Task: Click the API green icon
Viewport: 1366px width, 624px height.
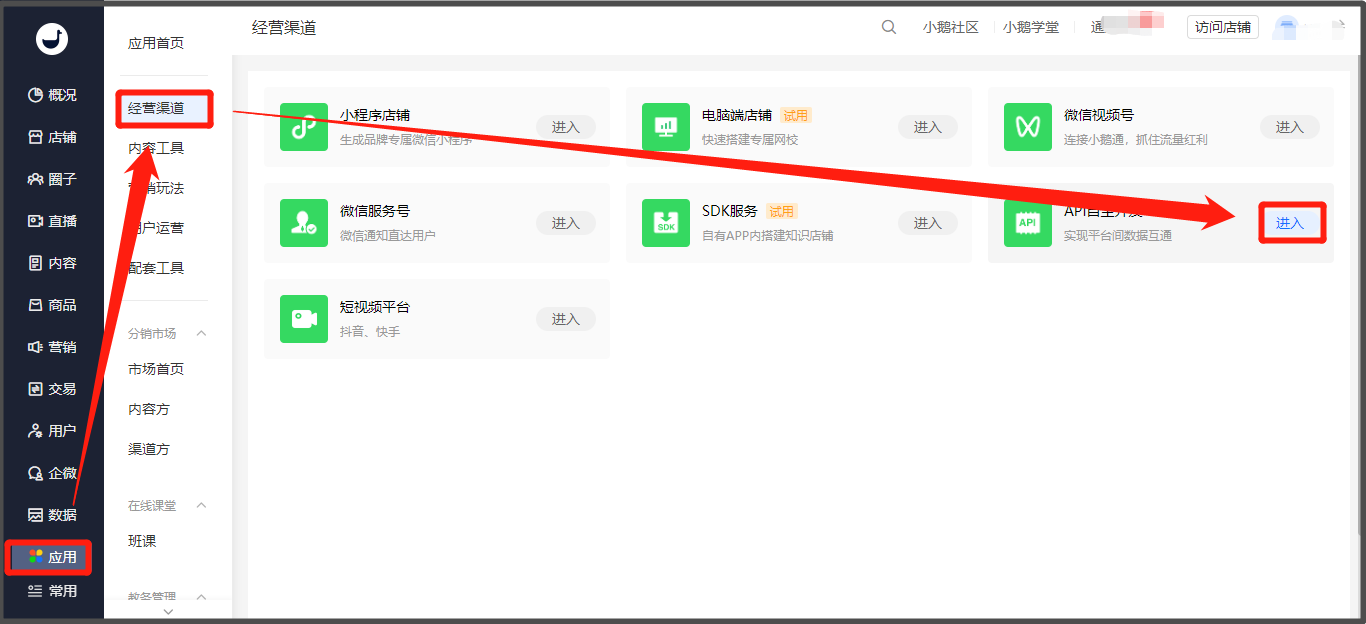Action: pos(1028,223)
